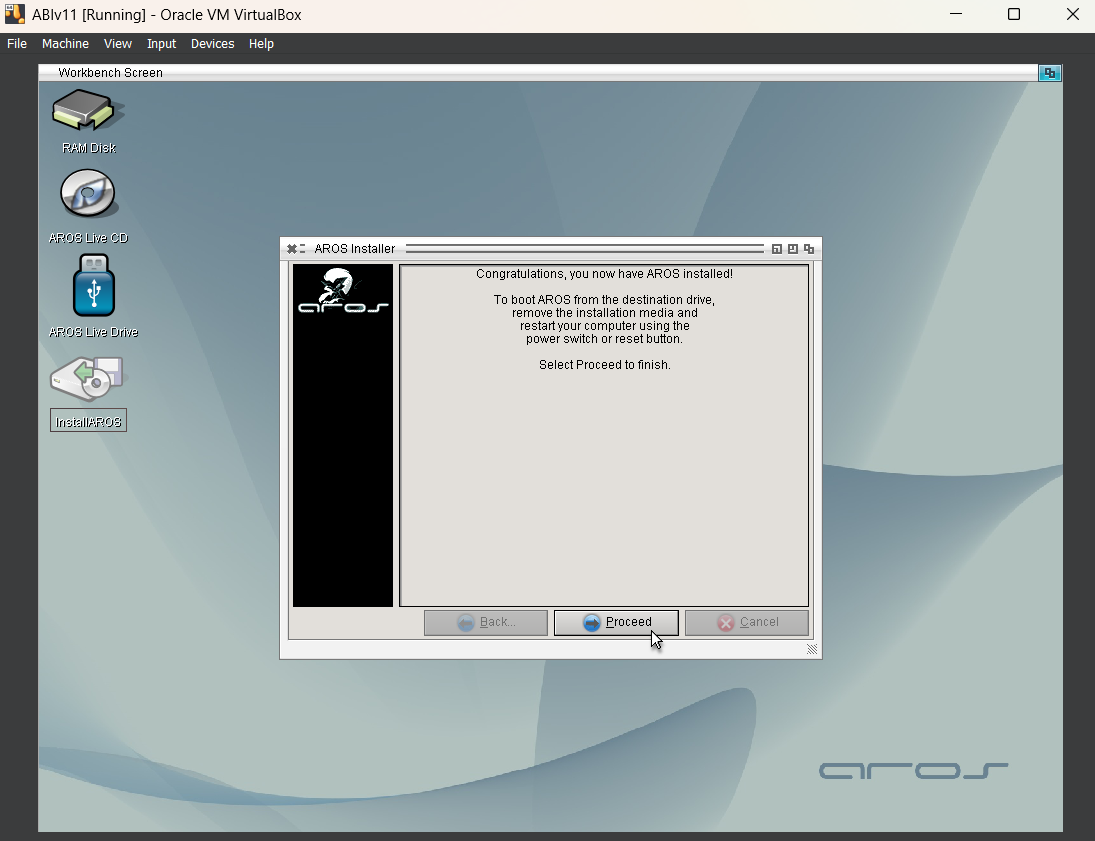Click the AROS Installer iconify gadget
Screen dimensions: 1095x841
(777, 249)
